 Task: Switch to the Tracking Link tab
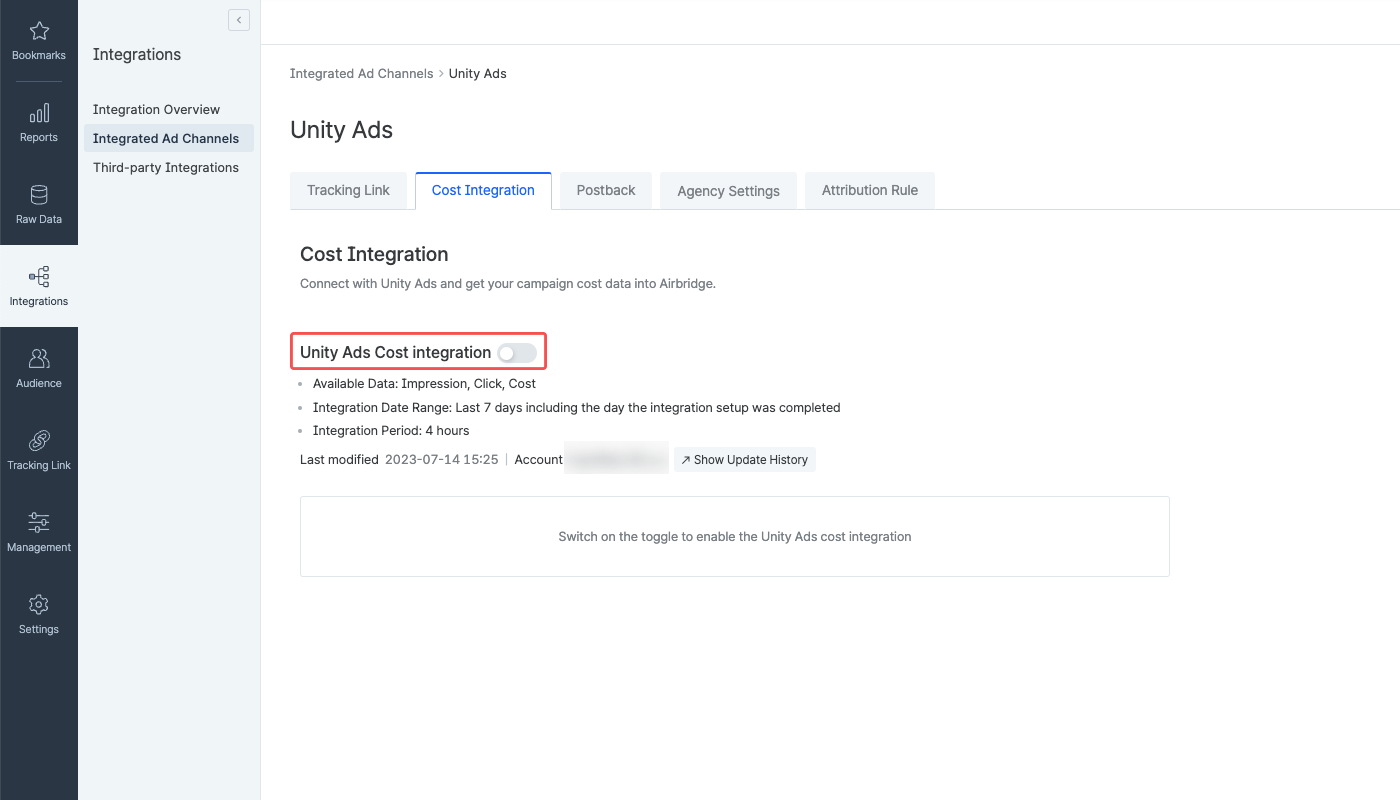(348, 191)
